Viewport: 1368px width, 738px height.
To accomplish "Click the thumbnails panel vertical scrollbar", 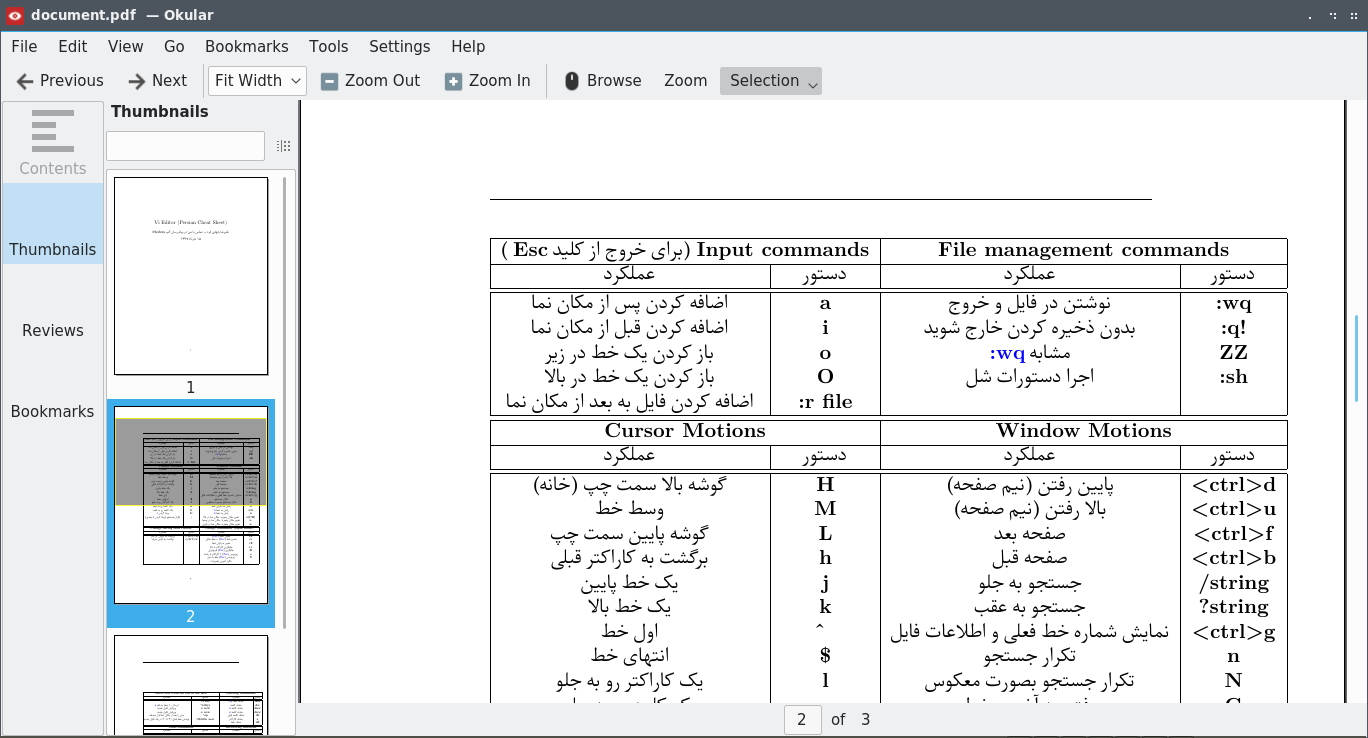I will (285, 400).
